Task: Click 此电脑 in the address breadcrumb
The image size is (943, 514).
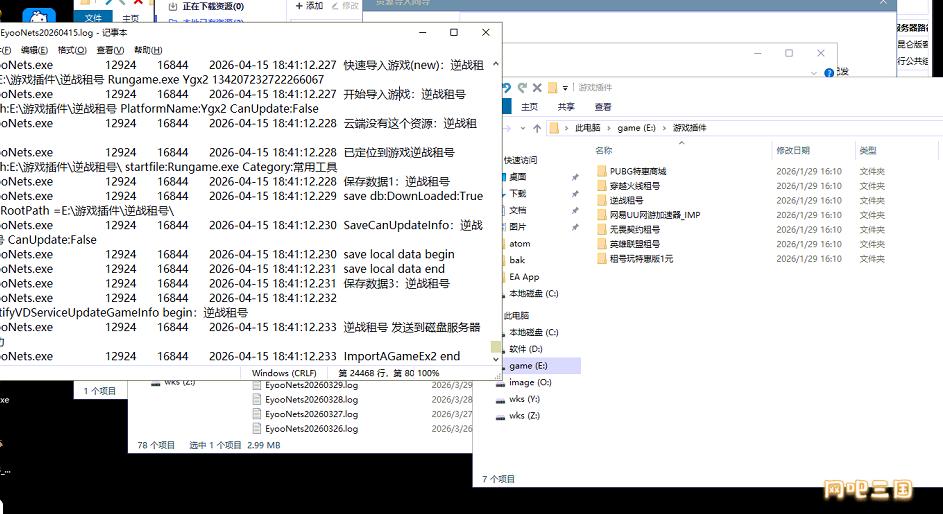Action: pyautogui.click(x=588, y=128)
